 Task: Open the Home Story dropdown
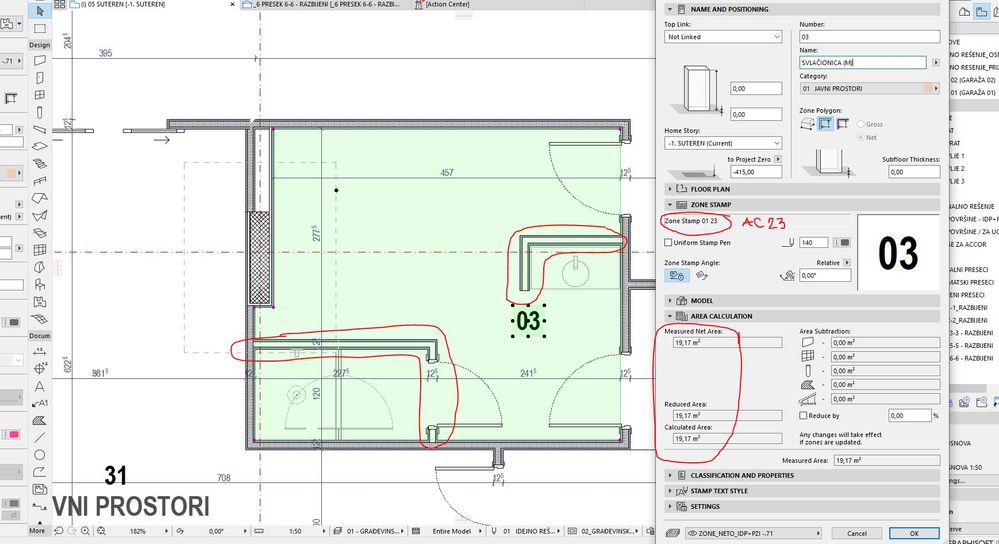[723, 143]
